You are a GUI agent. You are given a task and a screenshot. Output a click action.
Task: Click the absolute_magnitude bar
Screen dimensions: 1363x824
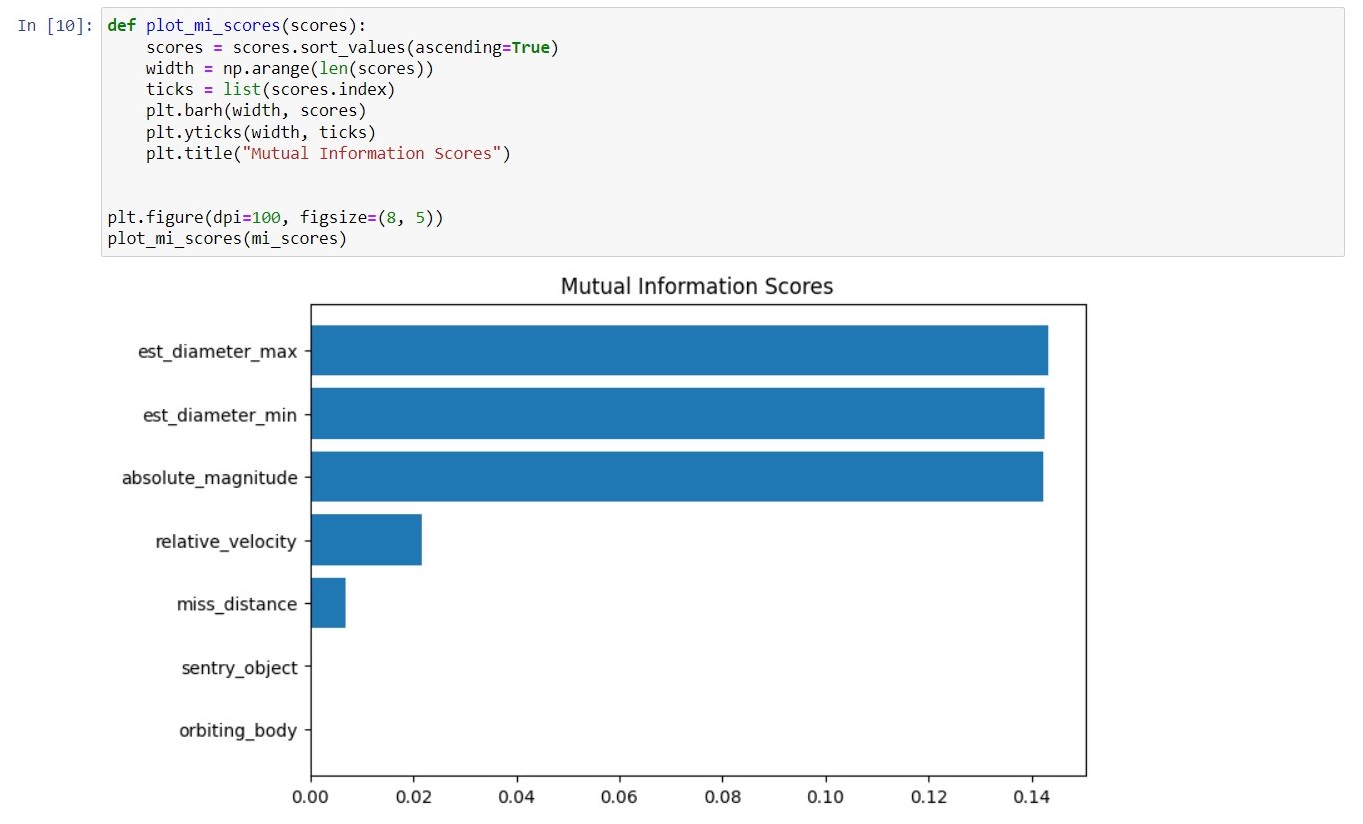click(x=677, y=476)
